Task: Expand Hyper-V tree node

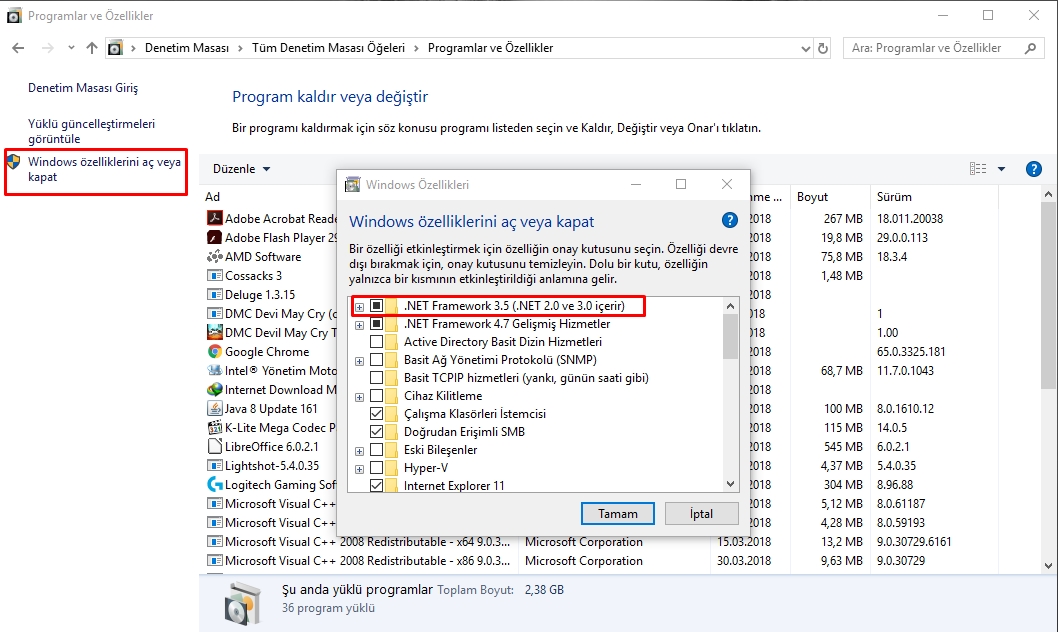Action: pos(360,469)
